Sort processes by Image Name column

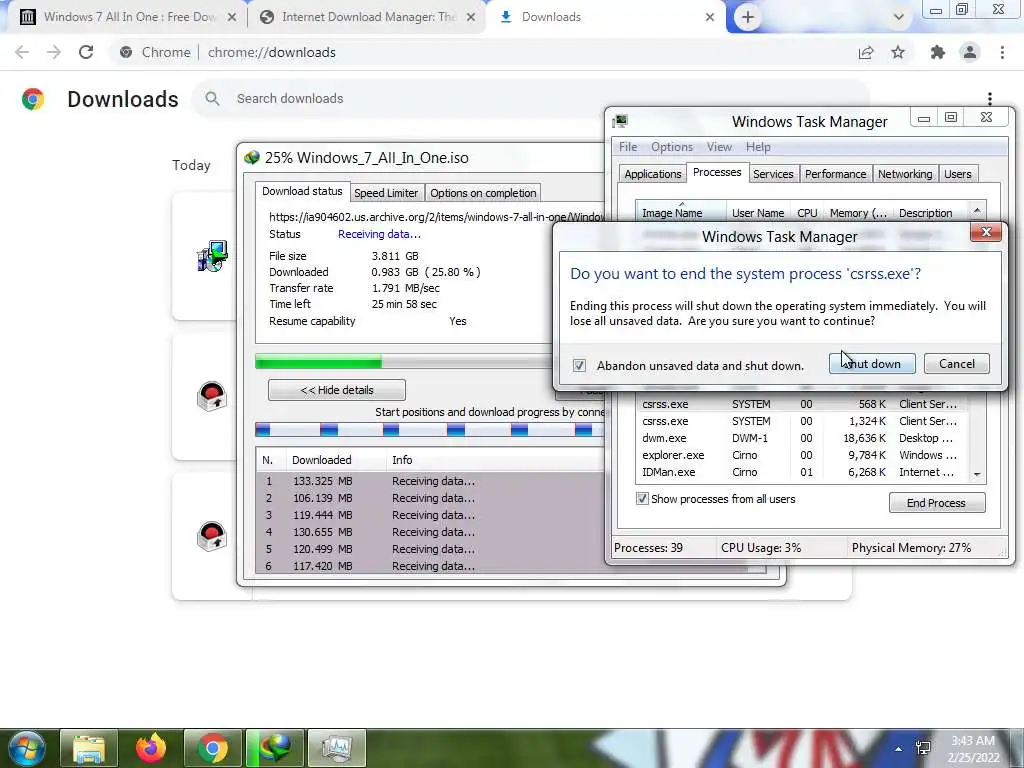click(680, 213)
